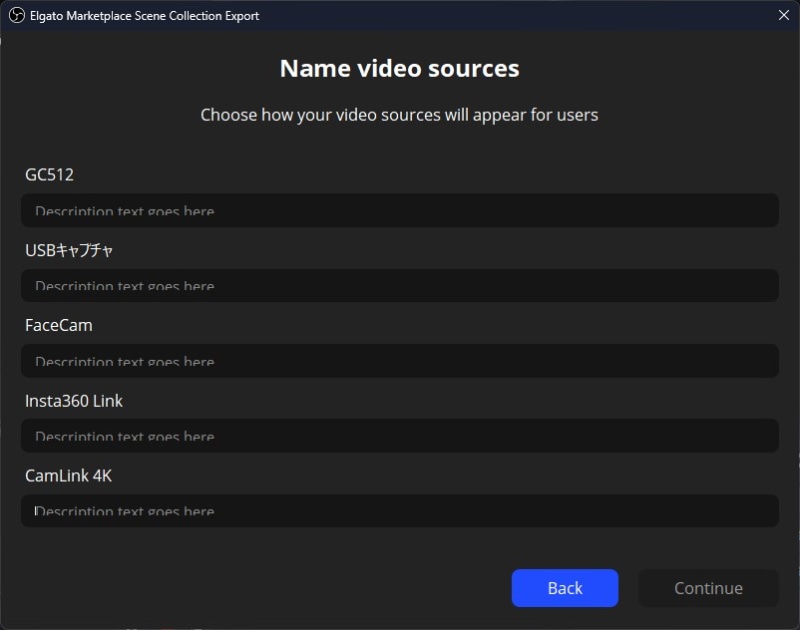Focus the CamLink 4K description field
This screenshot has height=630, width=800.
[x=399, y=511]
